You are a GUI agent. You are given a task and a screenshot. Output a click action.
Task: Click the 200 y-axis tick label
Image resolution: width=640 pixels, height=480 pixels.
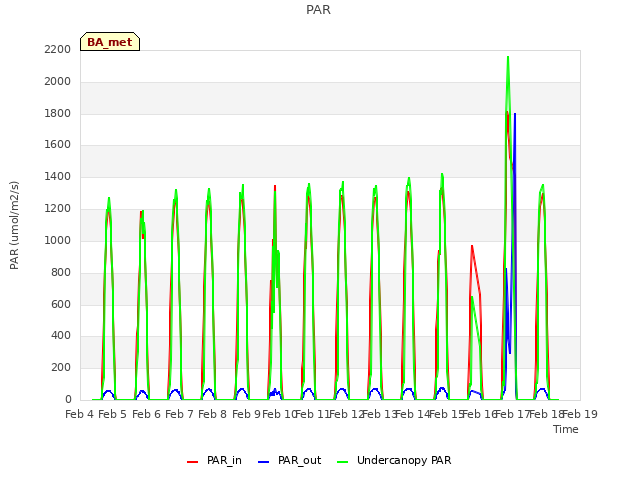pyautogui.click(x=61, y=367)
